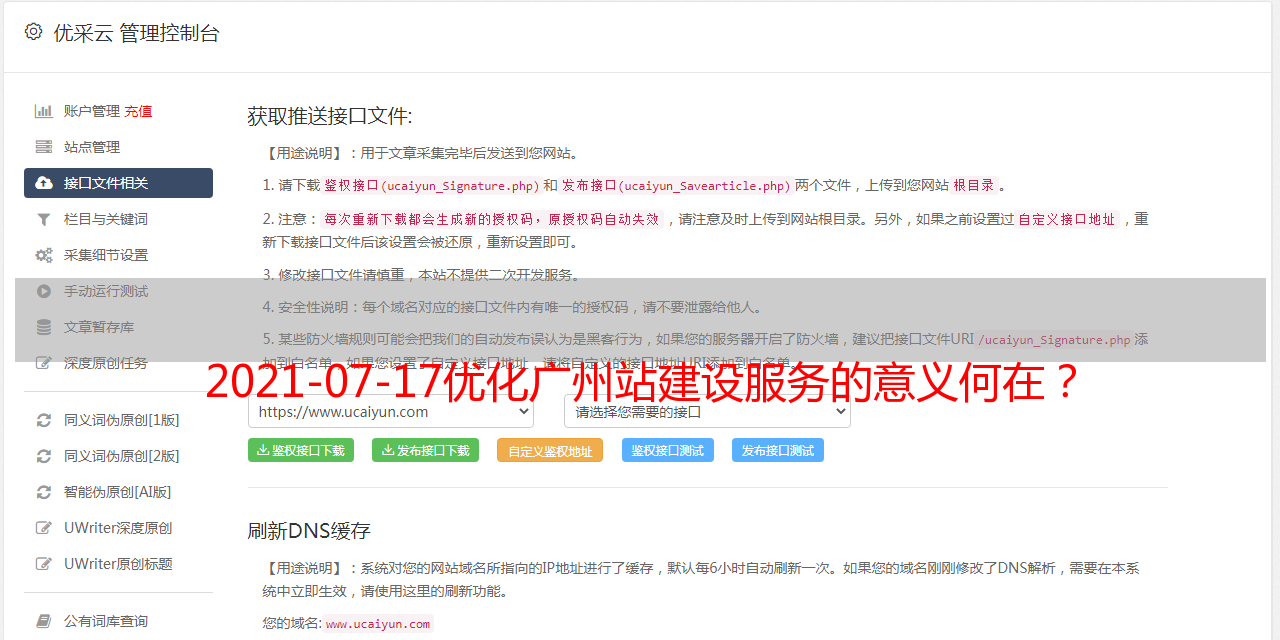Click the refresh icon for 智能伪原创[AI版]

click(44, 492)
